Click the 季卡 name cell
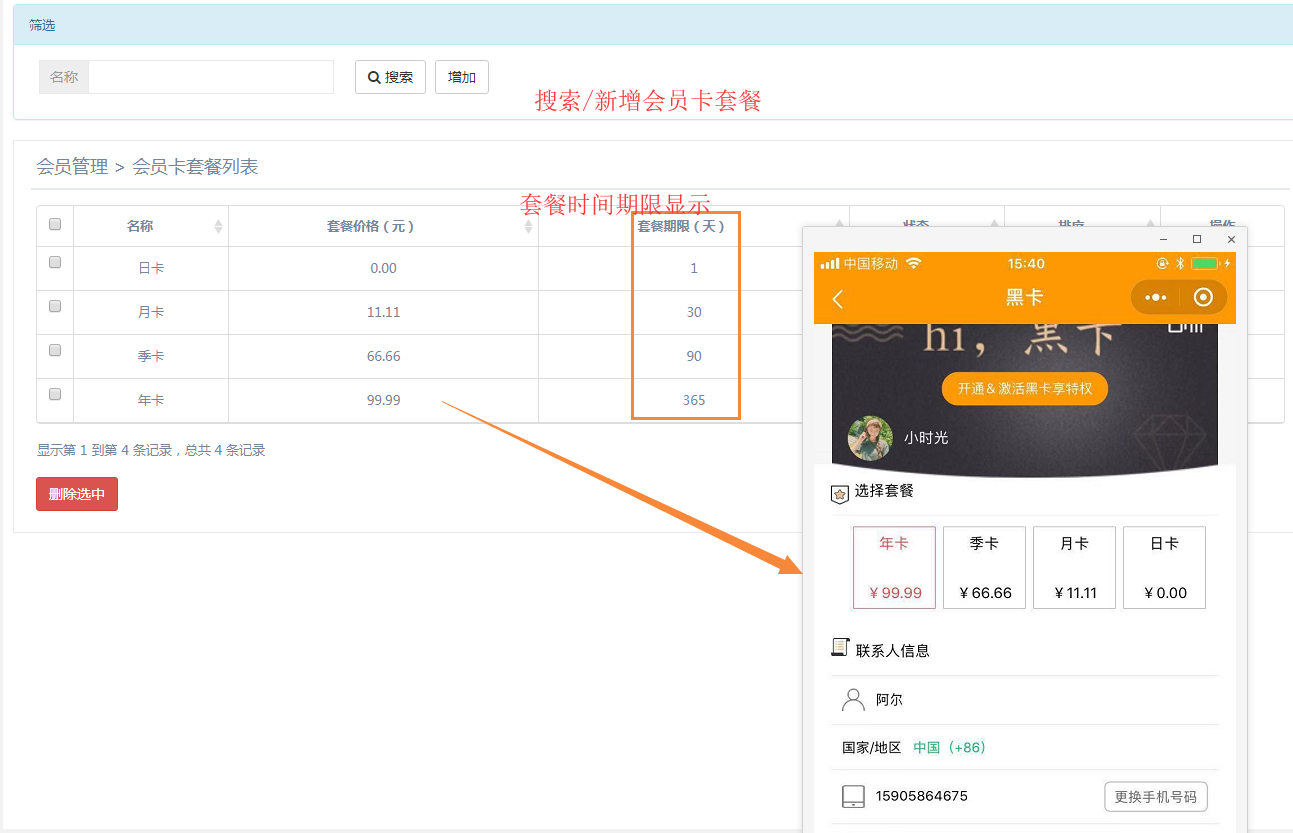 pyautogui.click(x=151, y=356)
